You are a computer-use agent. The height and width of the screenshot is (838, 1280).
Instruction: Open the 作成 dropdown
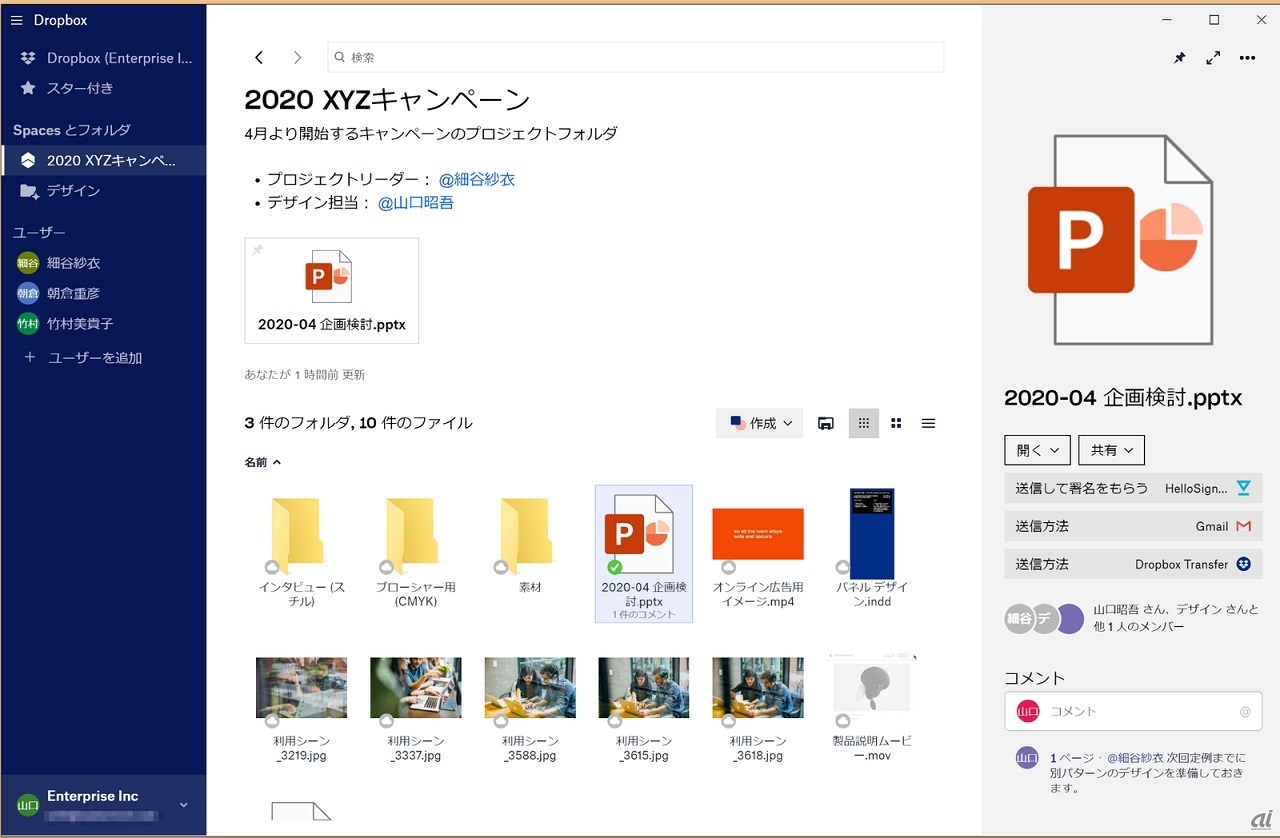(760, 424)
